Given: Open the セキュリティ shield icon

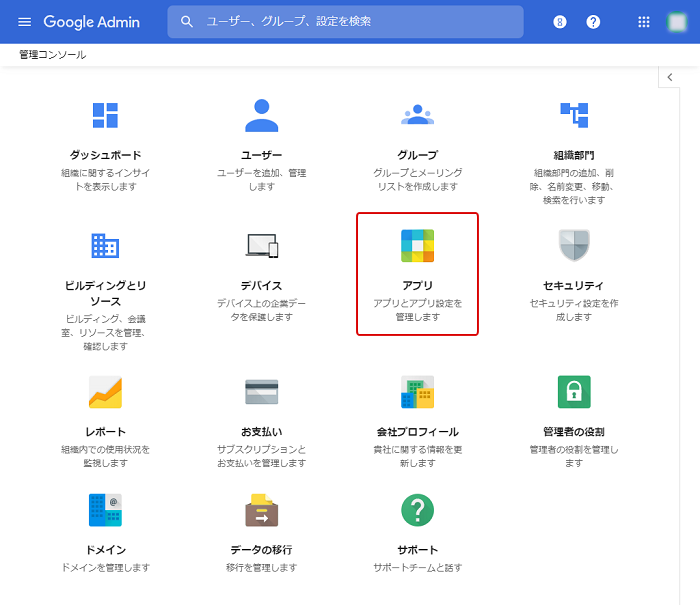Looking at the screenshot, I should click(574, 246).
